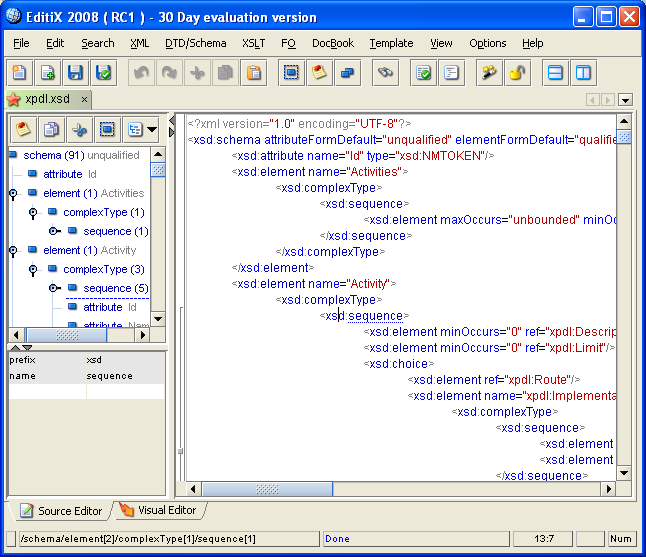
Task: Click the binoculars Search icon
Action: click(x=385, y=73)
